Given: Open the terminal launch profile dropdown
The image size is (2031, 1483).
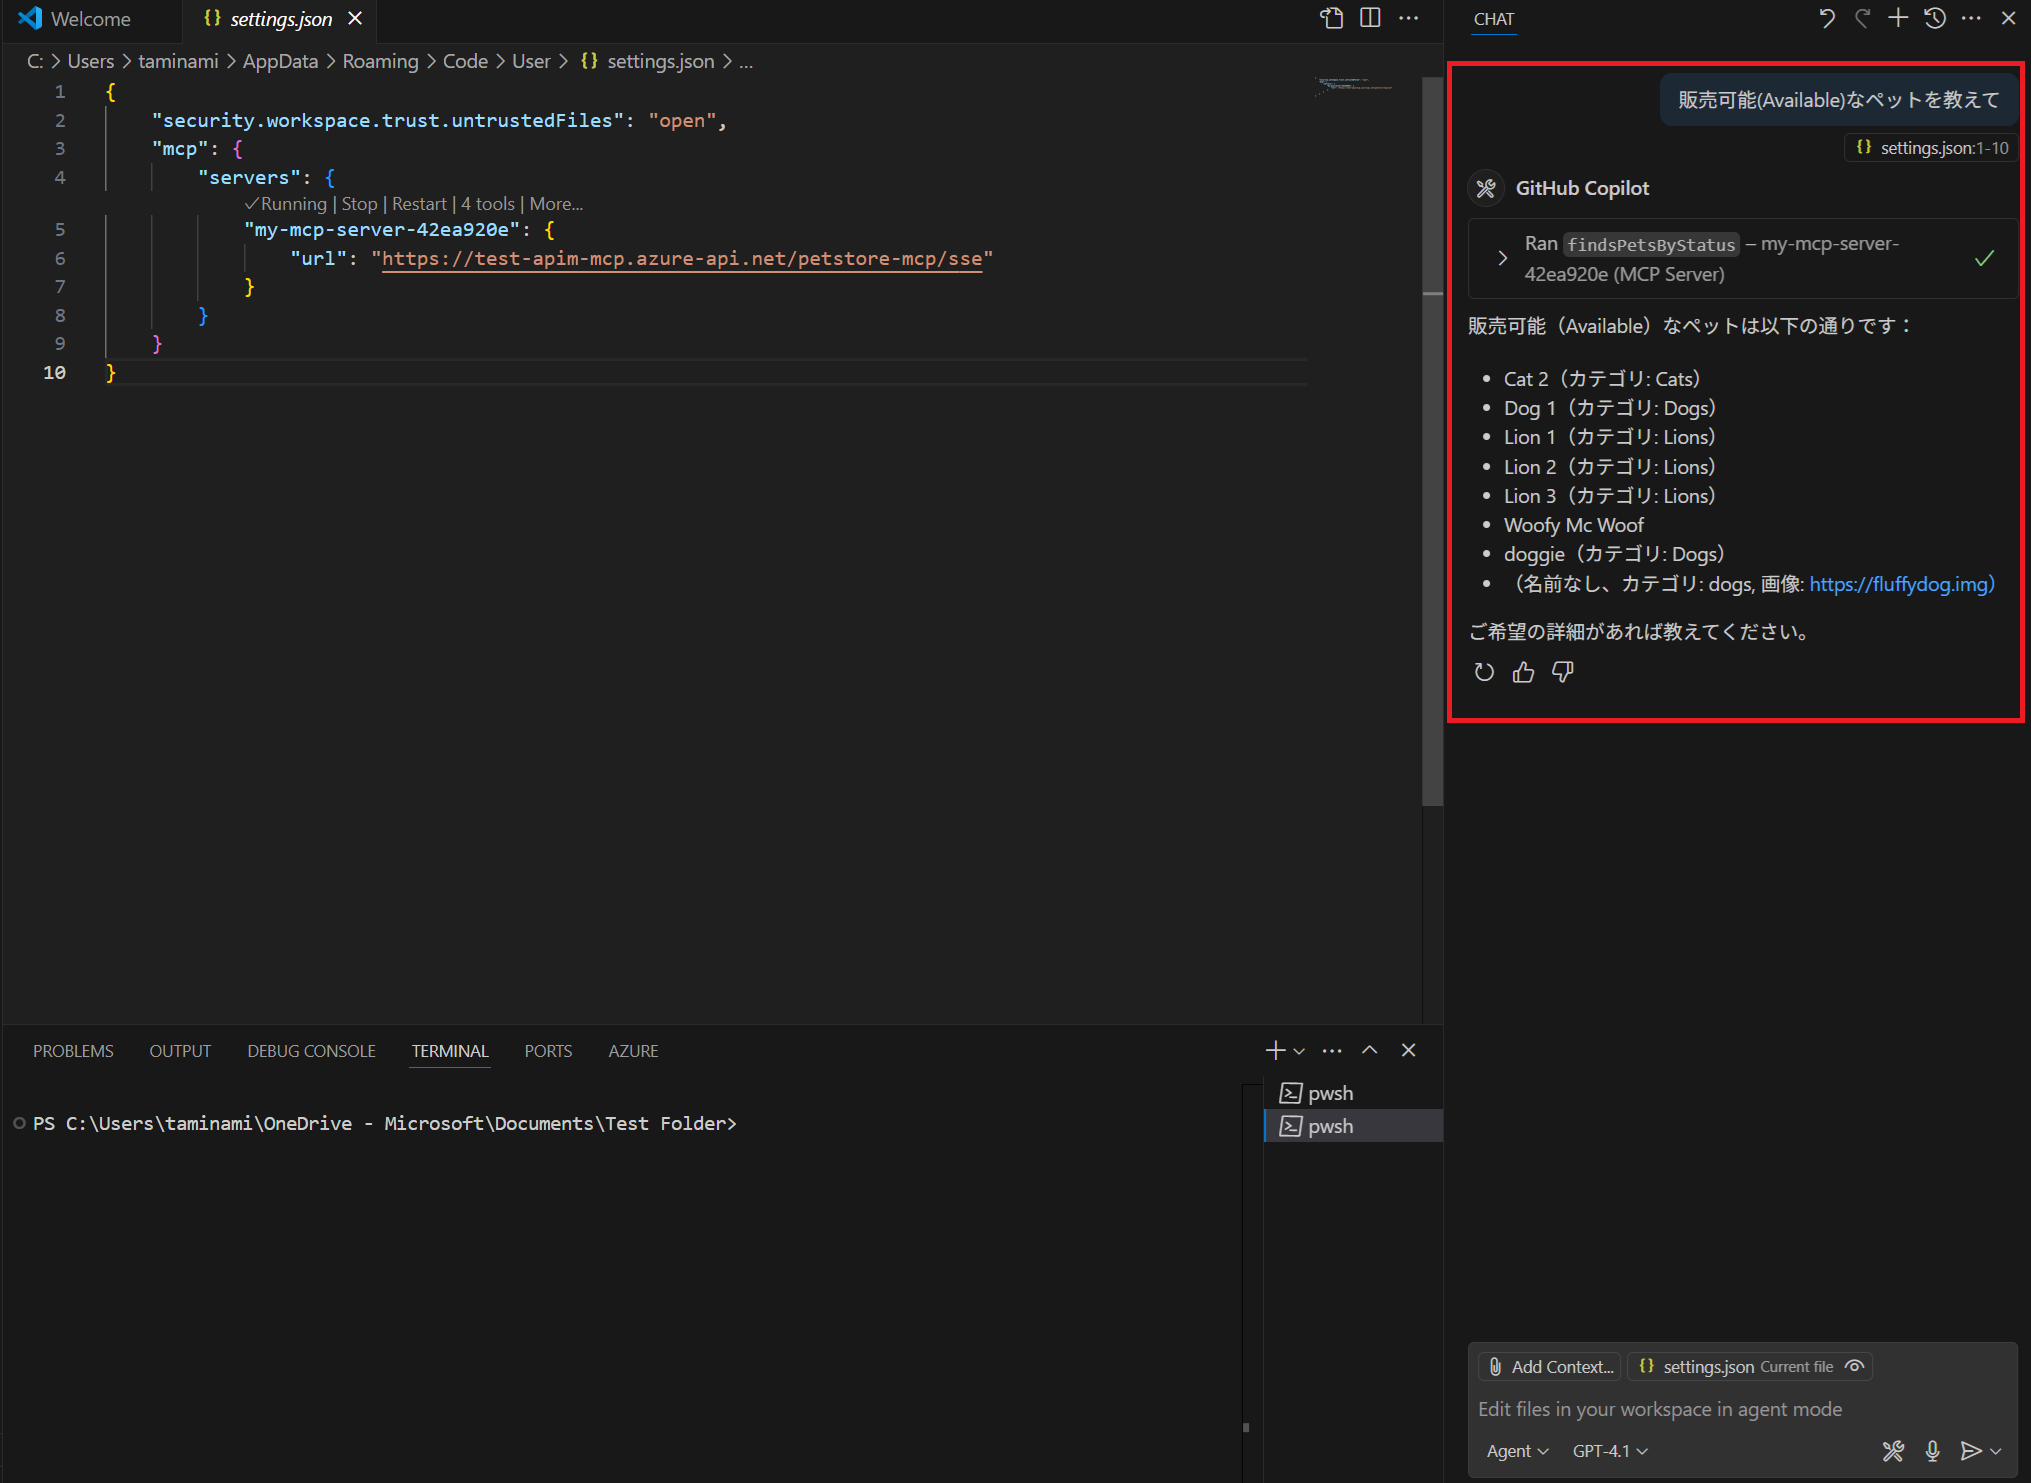Looking at the screenshot, I should pyautogui.click(x=1299, y=1051).
